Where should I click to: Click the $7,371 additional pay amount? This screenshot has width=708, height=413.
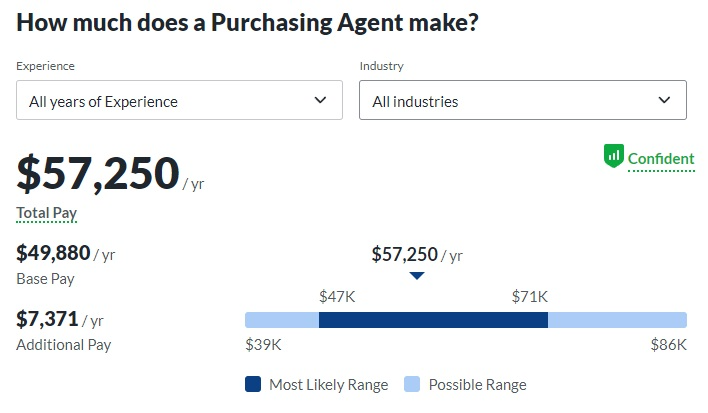47,319
